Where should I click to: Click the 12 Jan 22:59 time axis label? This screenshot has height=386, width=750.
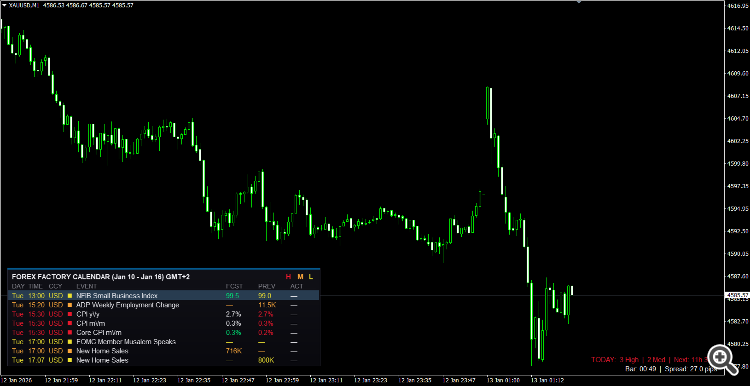point(282,380)
